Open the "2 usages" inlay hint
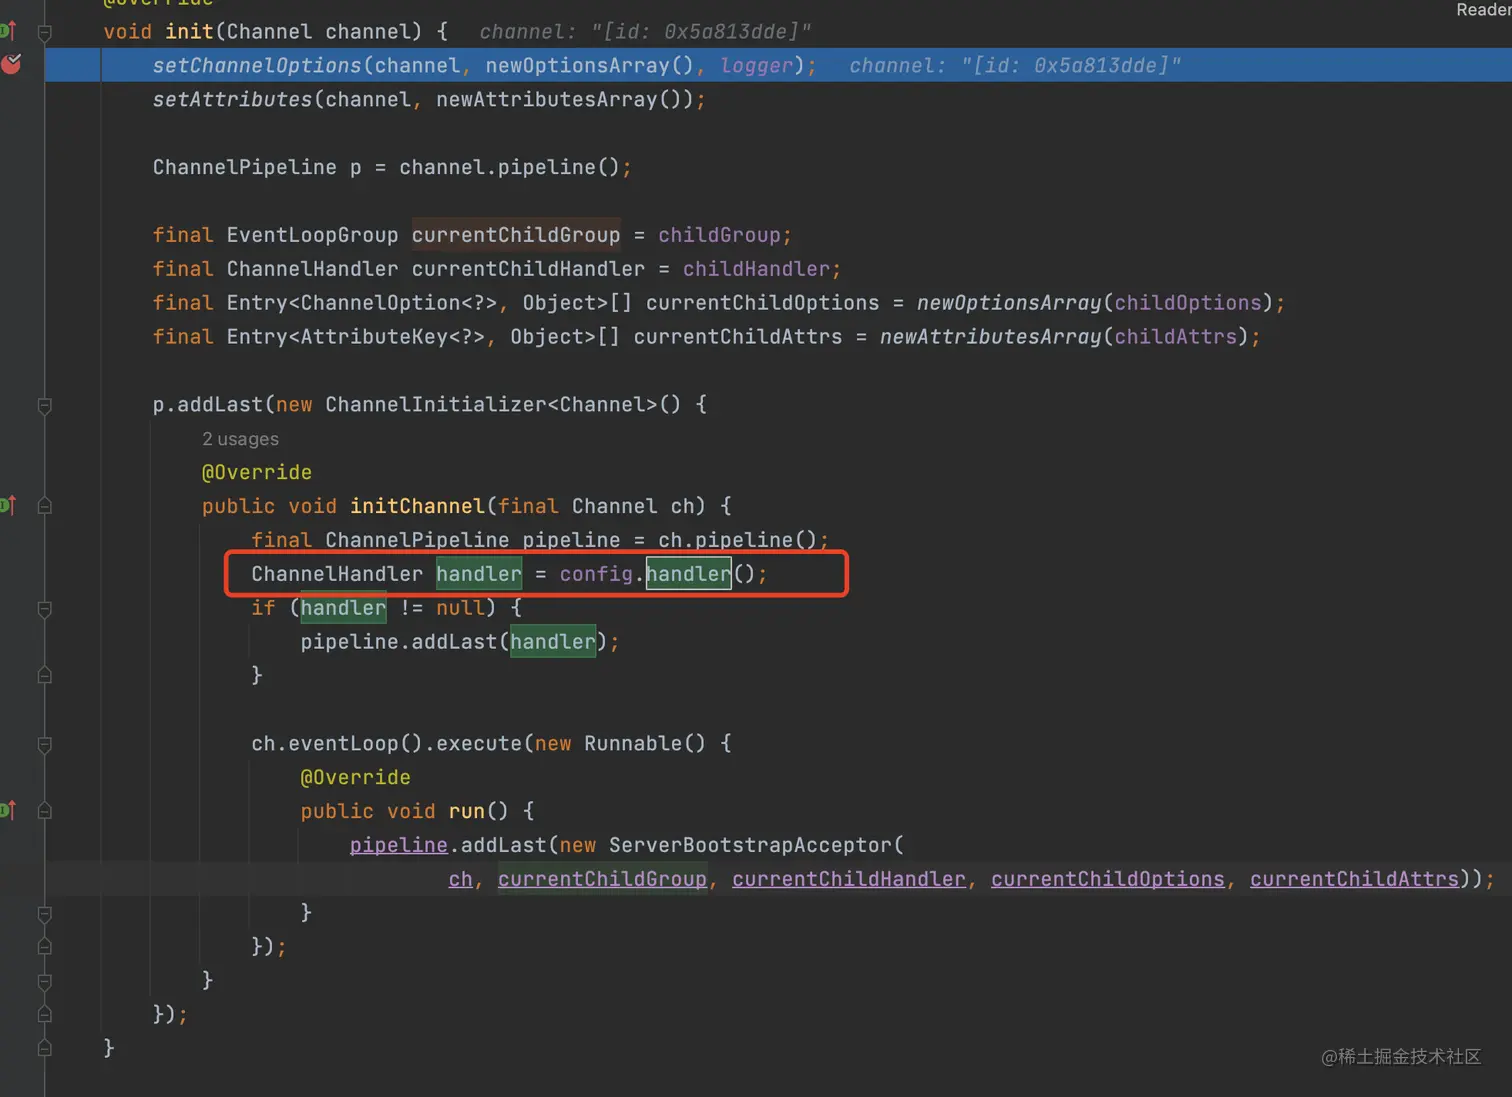The height and width of the screenshot is (1097, 1512). [x=240, y=439]
